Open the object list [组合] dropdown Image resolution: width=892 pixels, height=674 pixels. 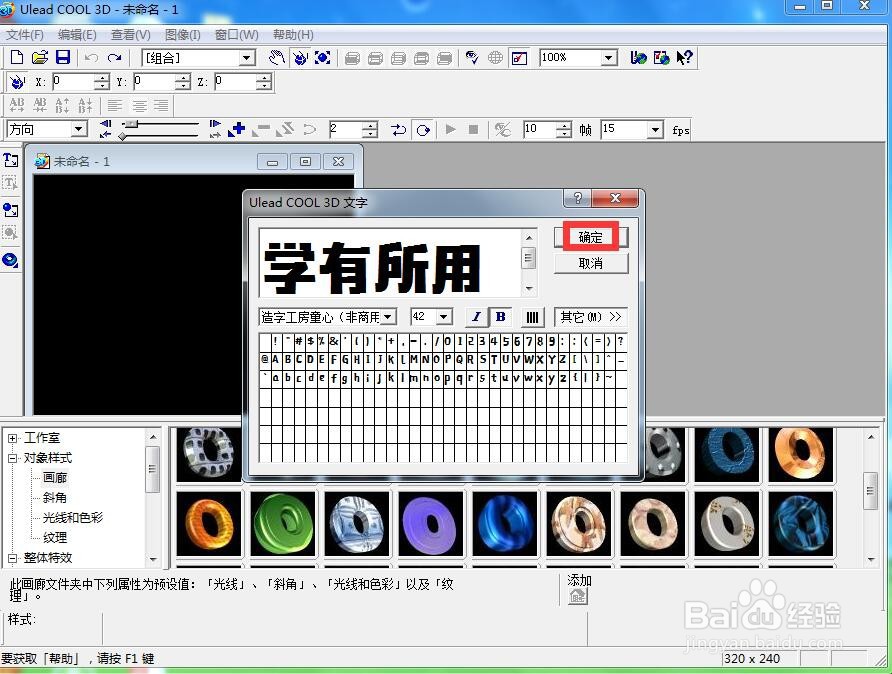pyautogui.click(x=246, y=57)
